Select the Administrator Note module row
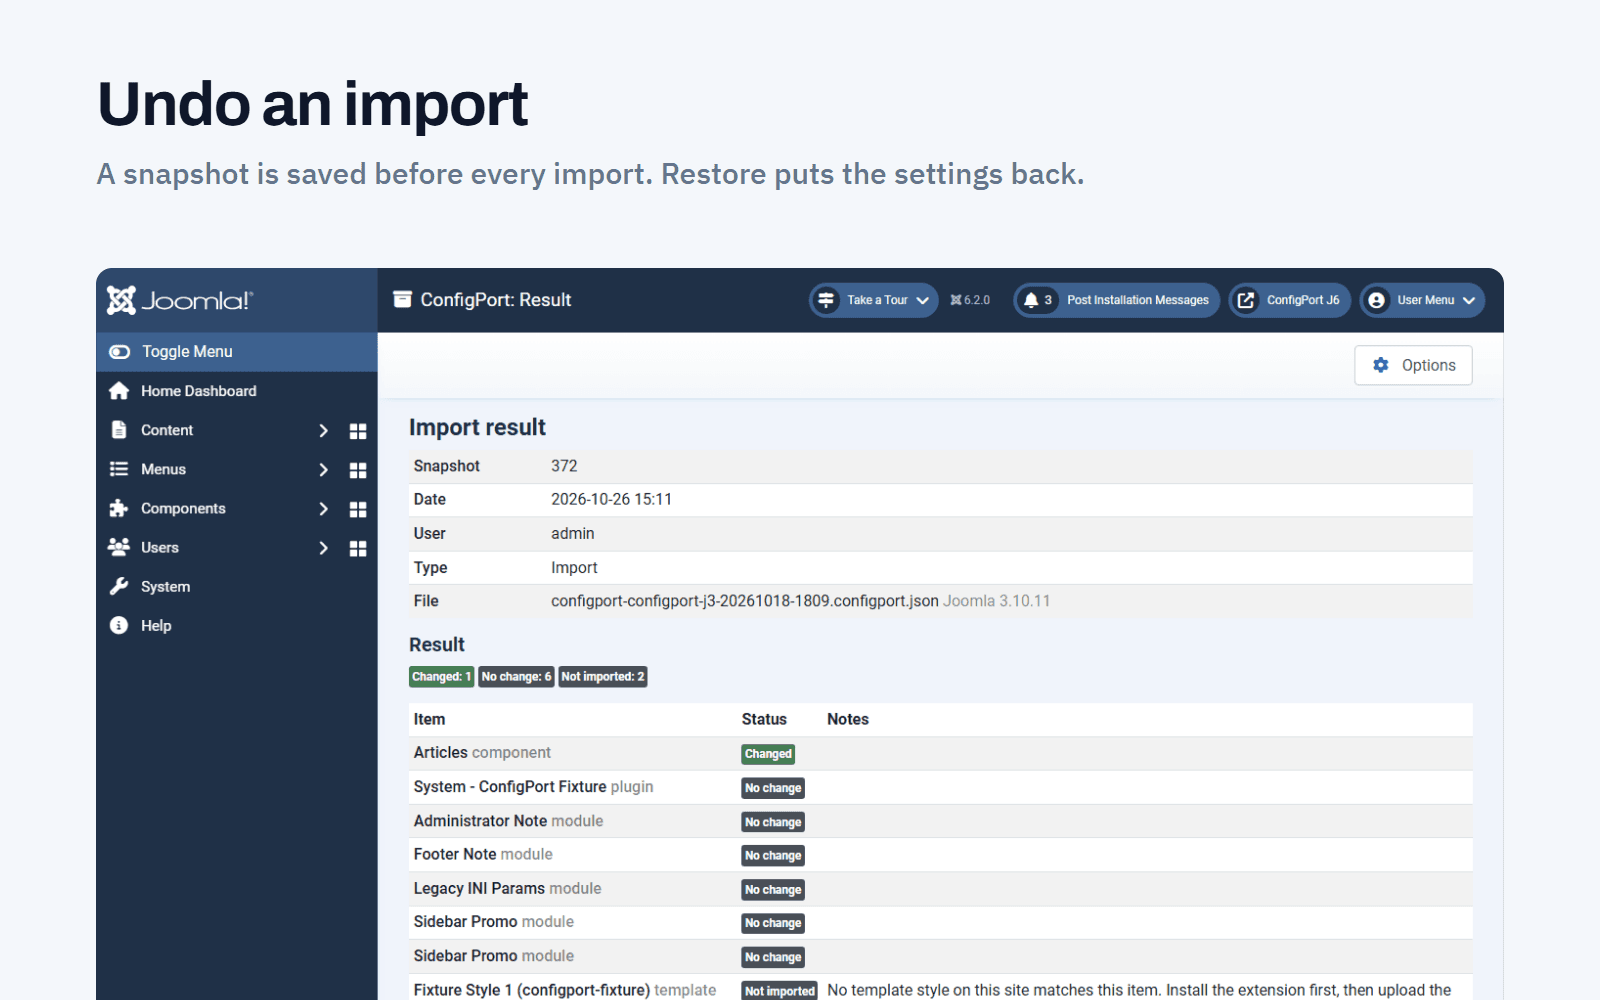Viewport: 1600px width, 1000px height. coord(940,821)
